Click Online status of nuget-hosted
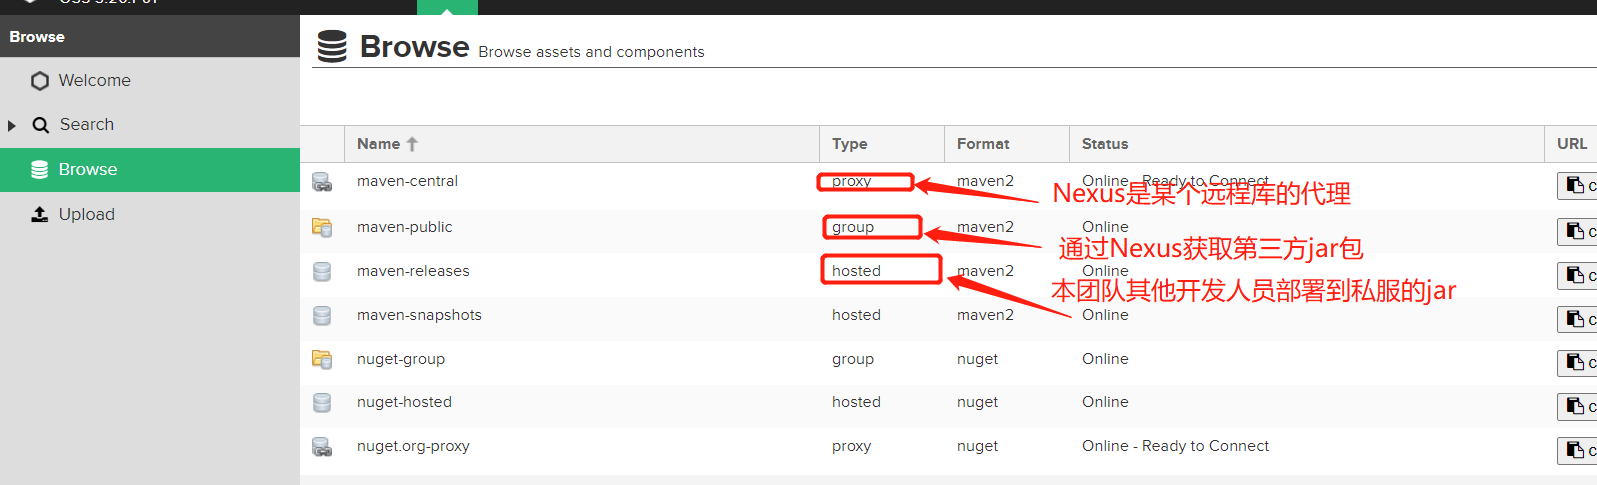 [1105, 402]
